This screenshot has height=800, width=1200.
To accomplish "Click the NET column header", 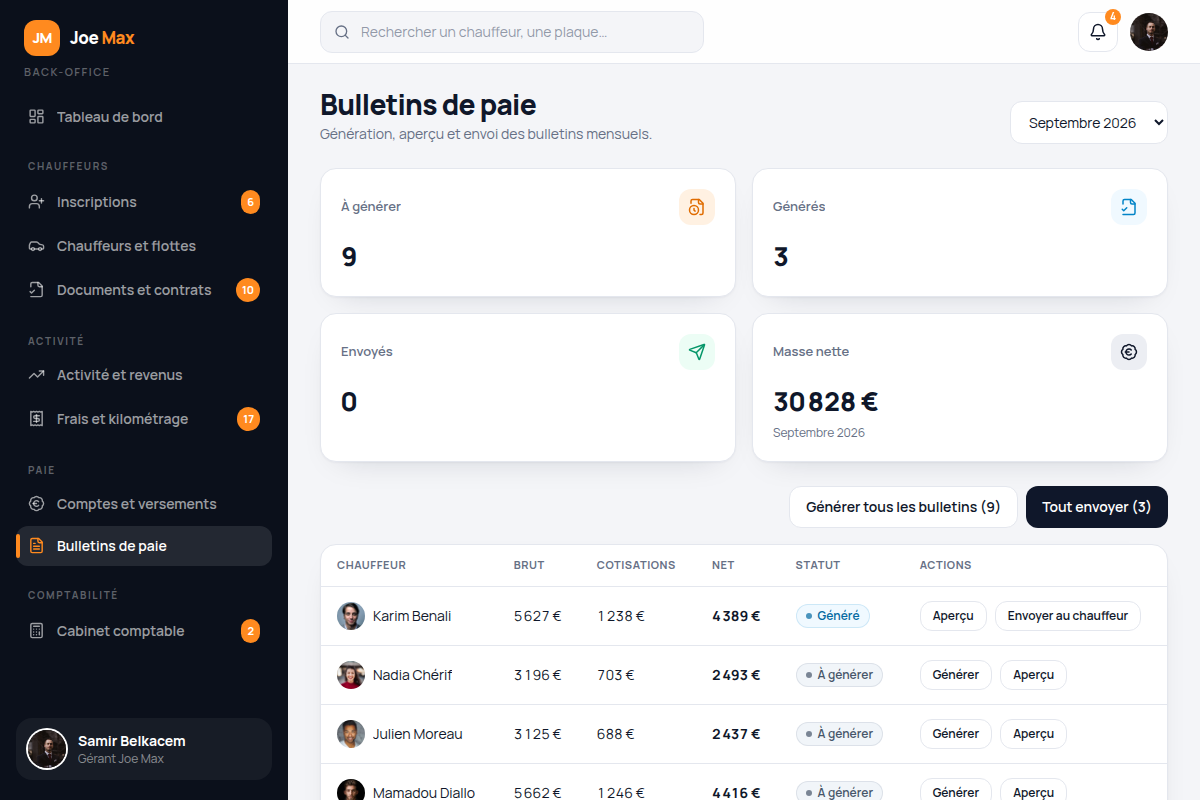I will coord(723,565).
